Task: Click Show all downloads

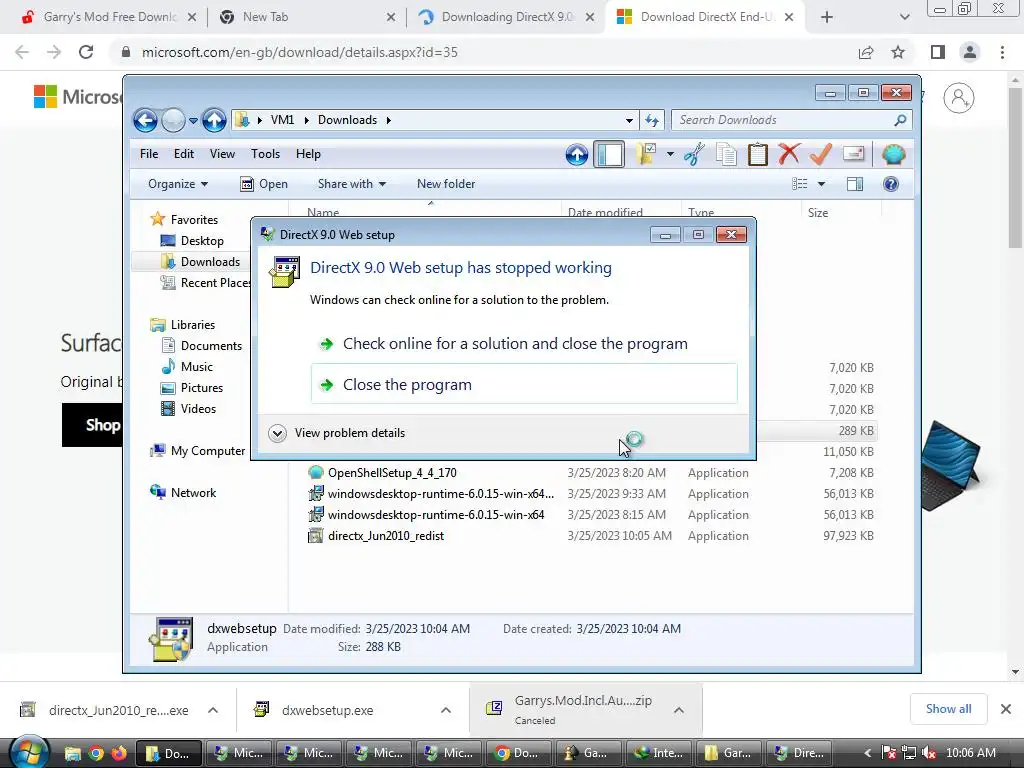Action: (948, 709)
